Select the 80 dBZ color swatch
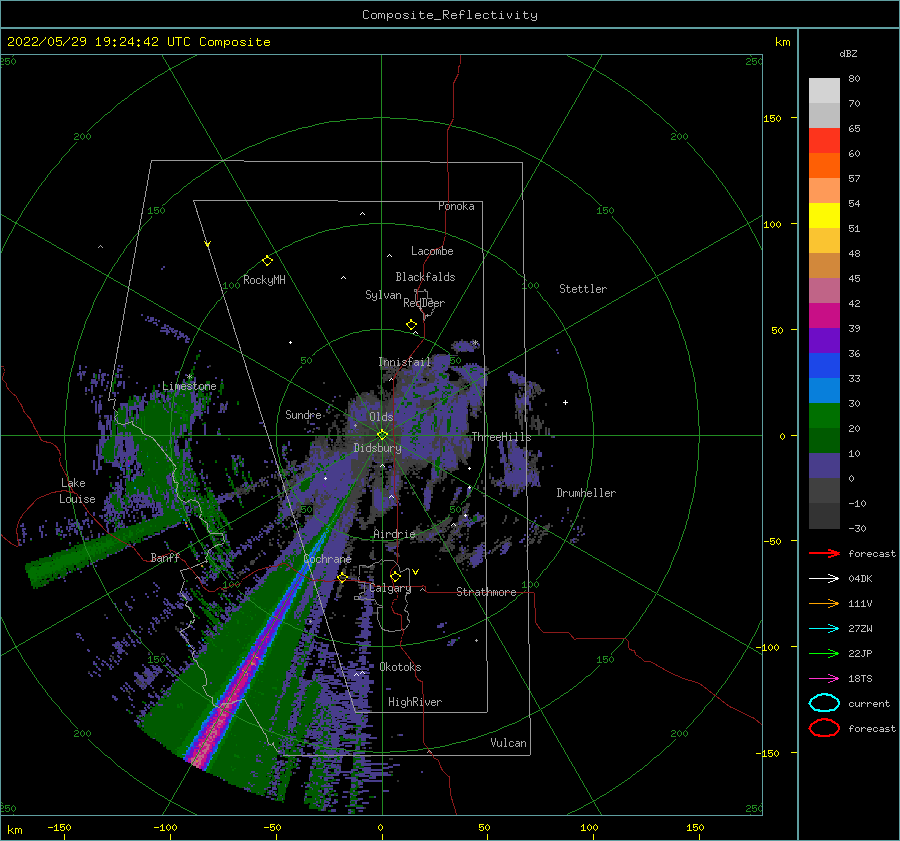This screenshot has width=900, height=841. [x=824, y=91]
